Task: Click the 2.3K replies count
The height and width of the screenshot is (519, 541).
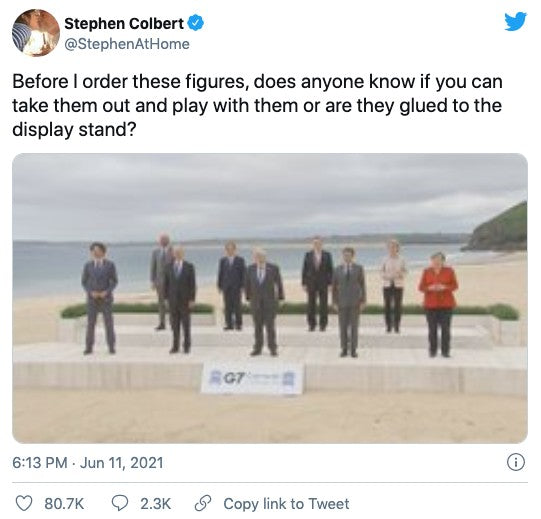Action: coord(155,504)
